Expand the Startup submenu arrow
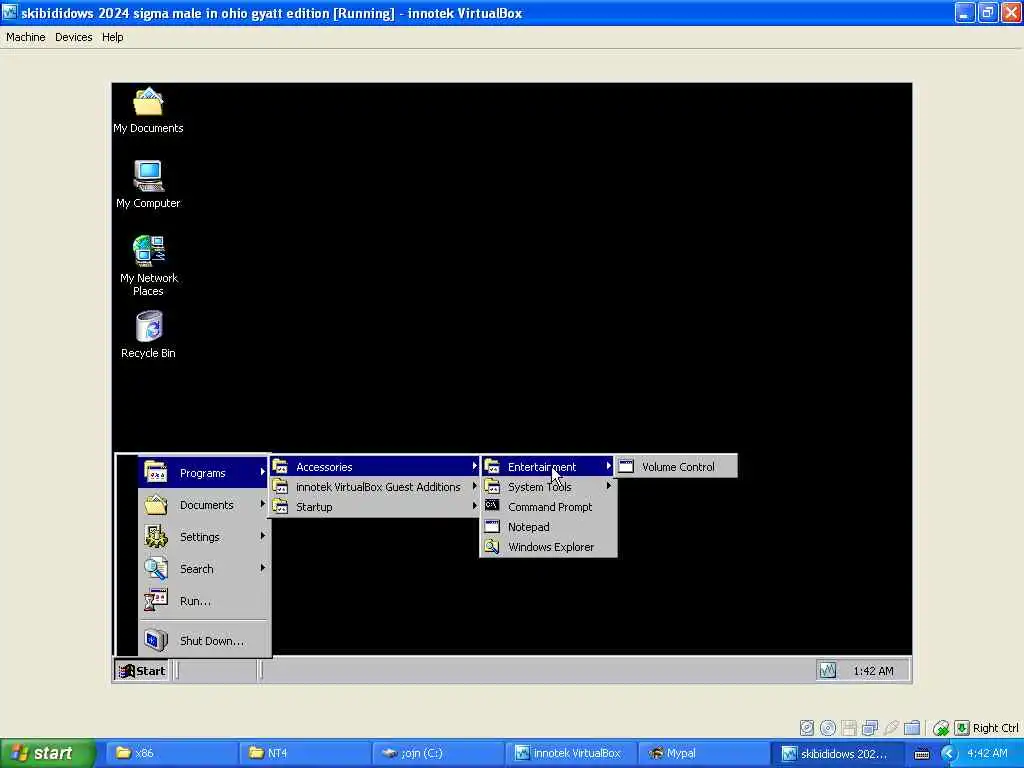This screenshot has width=1024, height=768. point(474,506)
